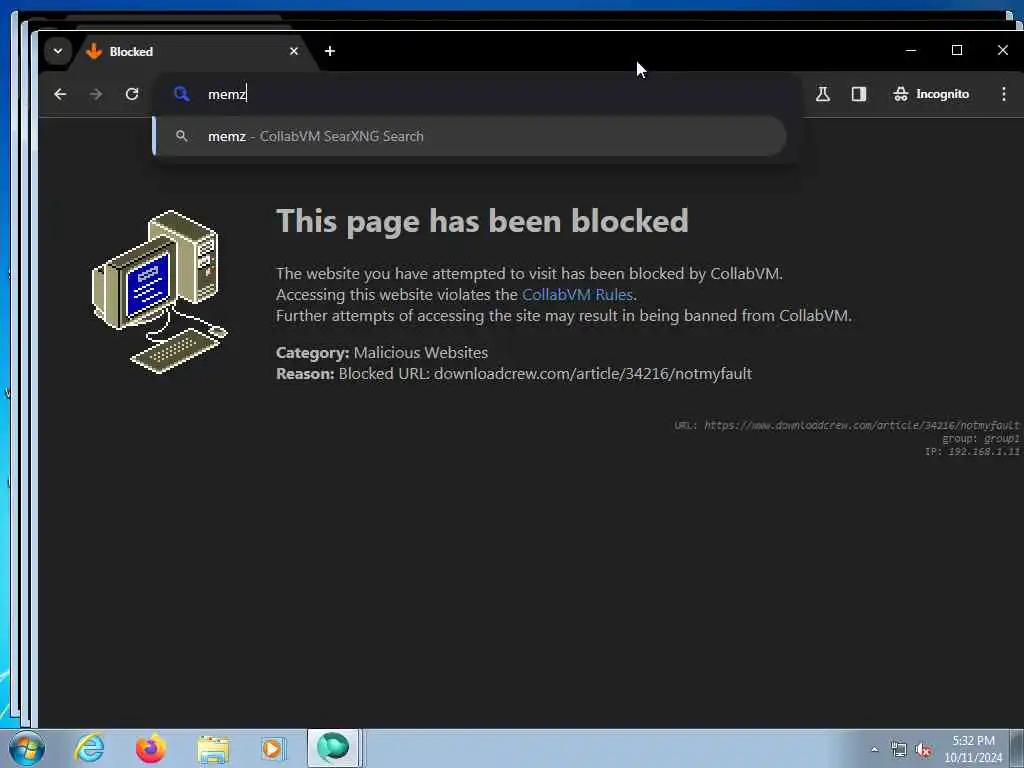Open the network tray icon
1024x768 pixels.
pyautogui.click(x=899, y=750)
